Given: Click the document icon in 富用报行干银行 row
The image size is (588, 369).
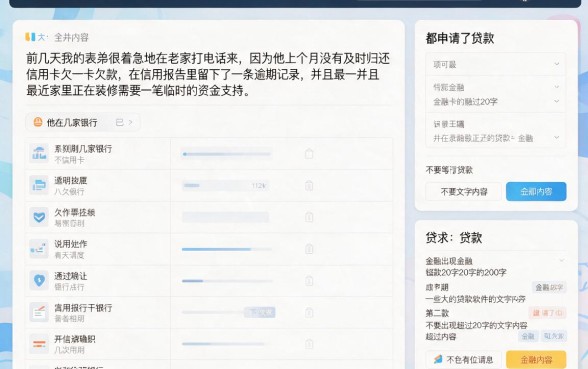Looking at the screenshot, I should click(x=39, y=312).
